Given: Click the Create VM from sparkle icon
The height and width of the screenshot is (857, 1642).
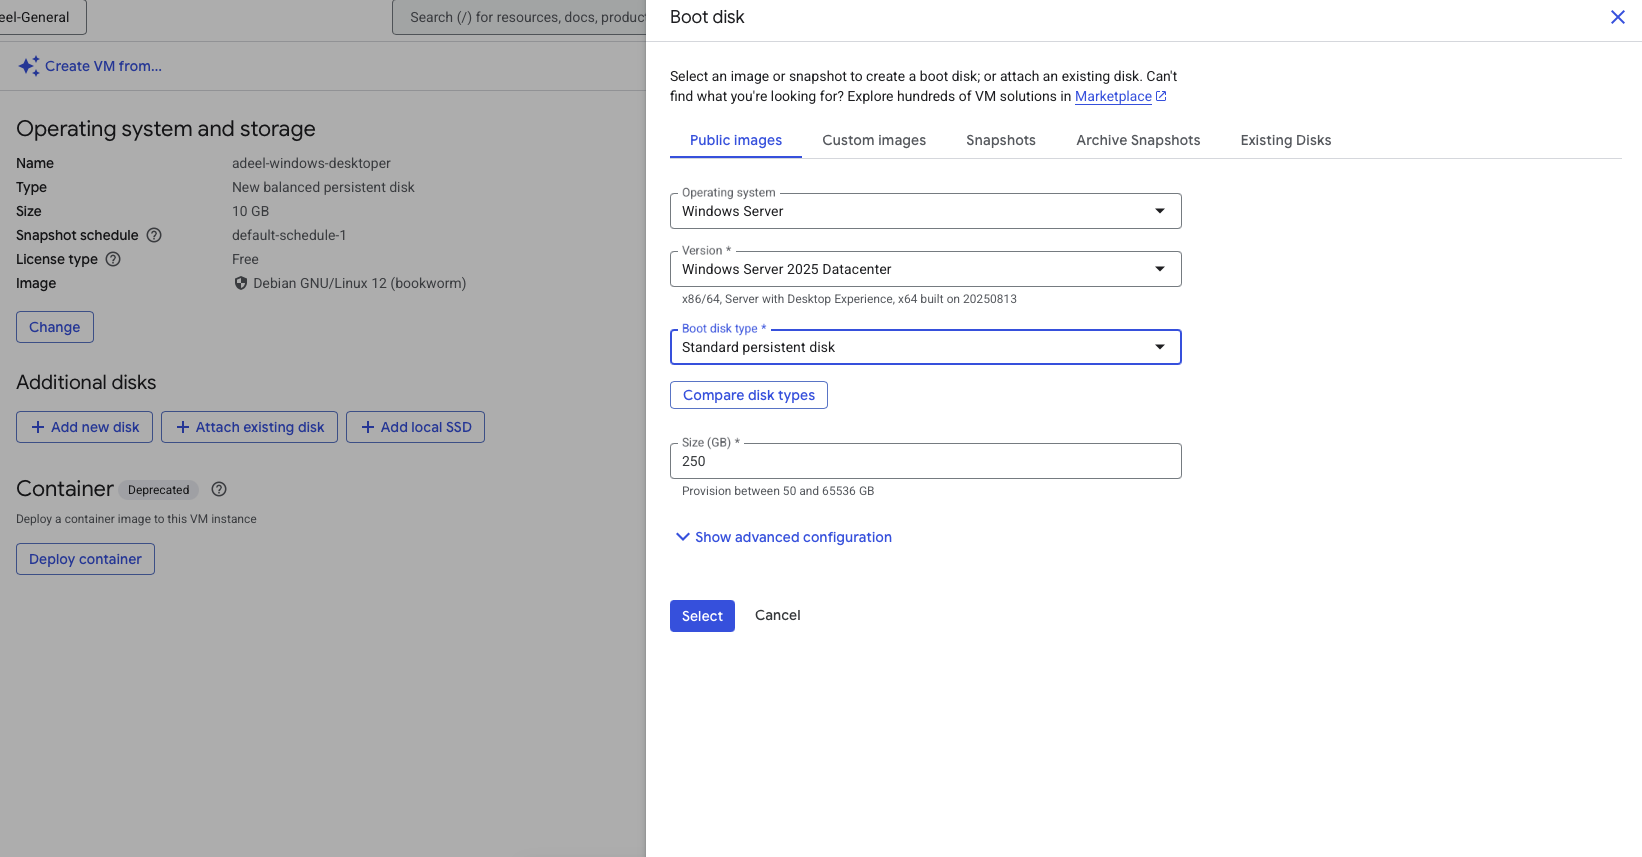Looking at the screenshot, I should click(29, 66).
